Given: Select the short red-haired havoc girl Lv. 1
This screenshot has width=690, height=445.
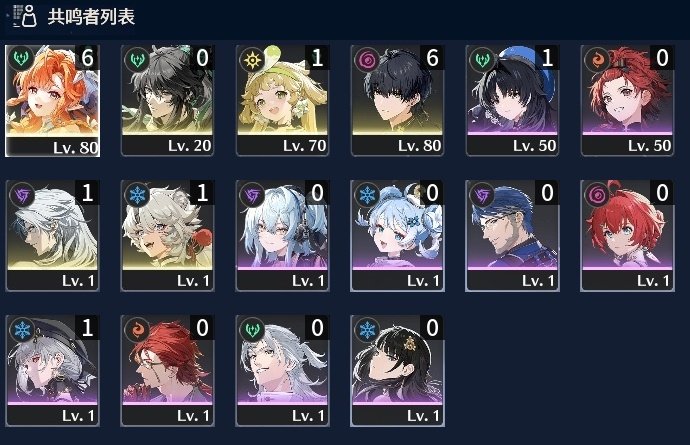Looking at the screenshot, I should [627, 235].
